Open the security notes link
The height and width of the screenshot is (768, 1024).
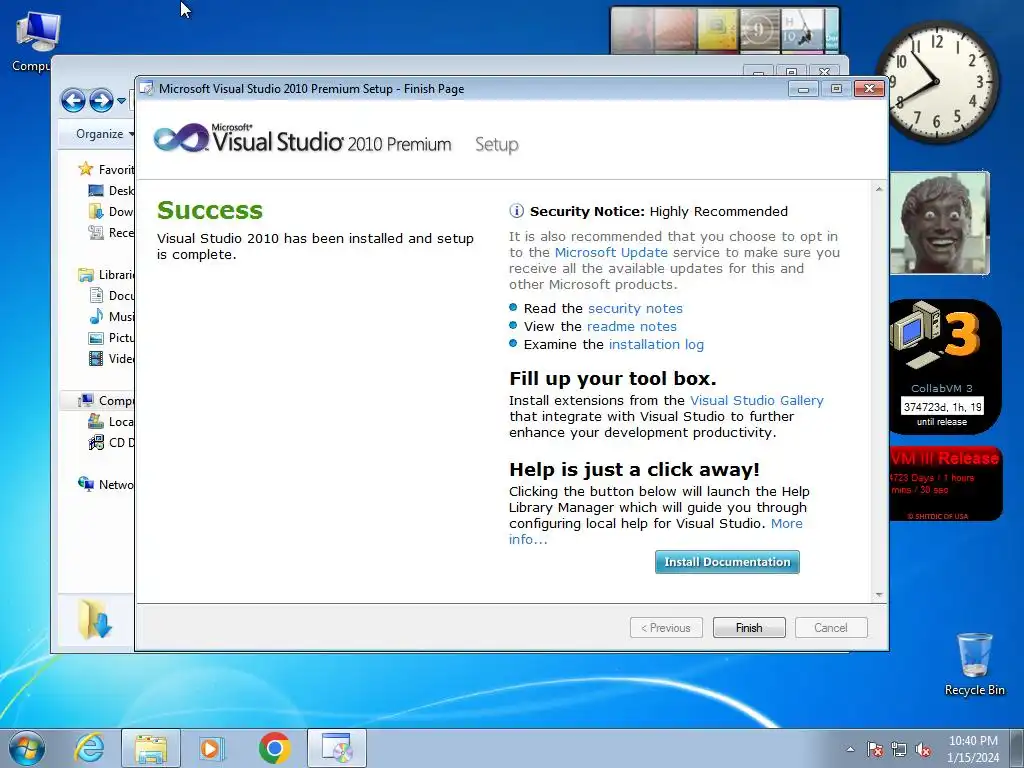tap(635, 308)
